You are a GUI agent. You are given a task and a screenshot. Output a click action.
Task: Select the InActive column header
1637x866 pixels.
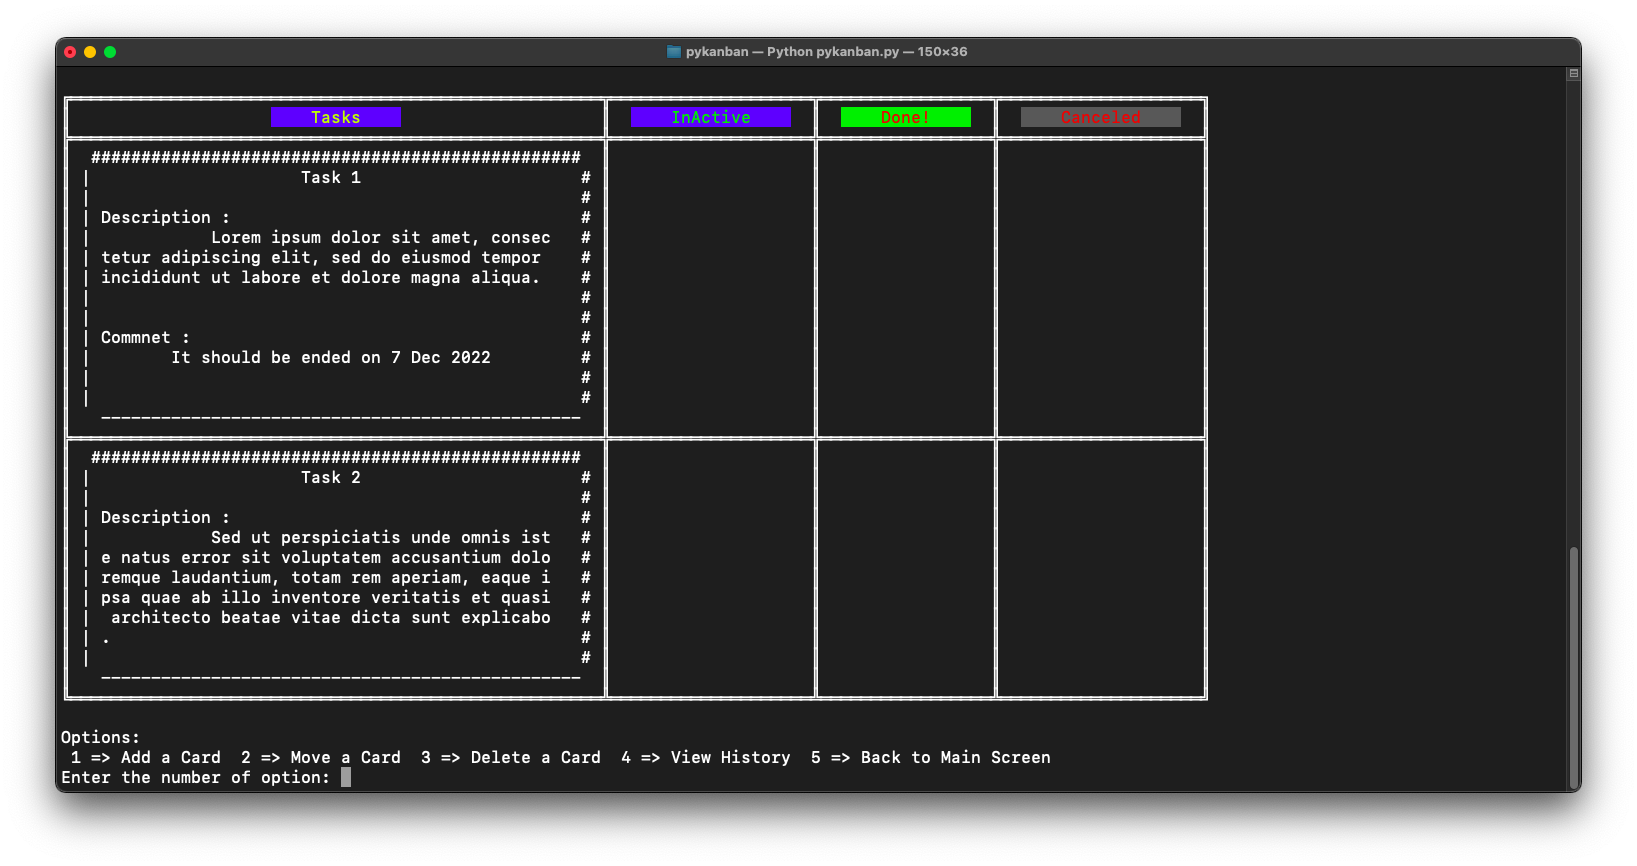pyautogui.click(x=711, y=118)
